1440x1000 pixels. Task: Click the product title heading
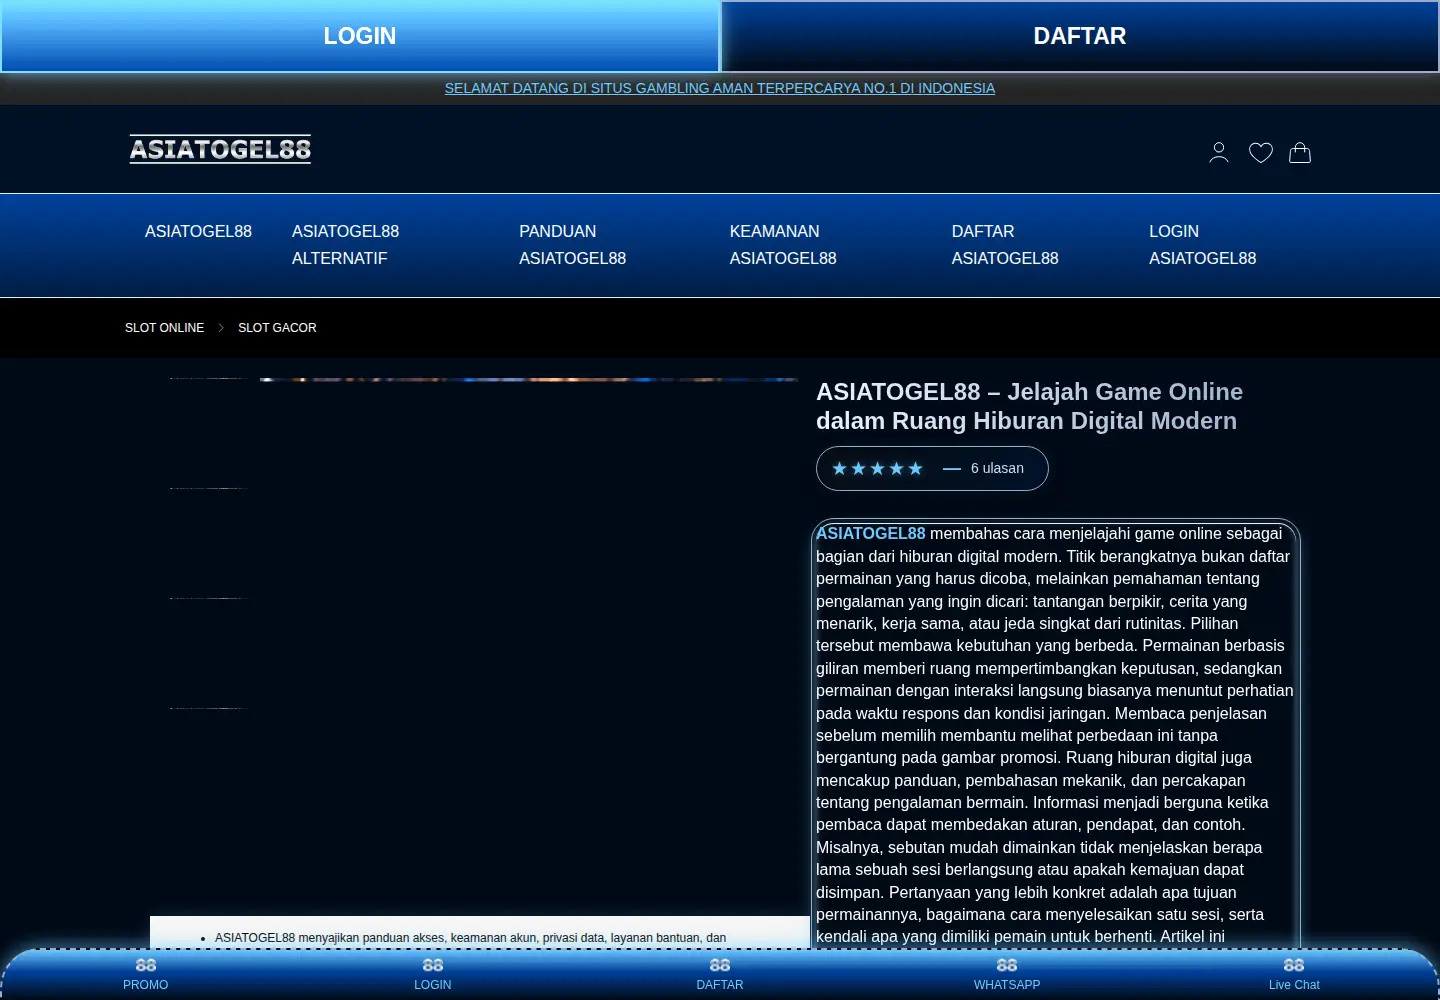coord(1029,406)
